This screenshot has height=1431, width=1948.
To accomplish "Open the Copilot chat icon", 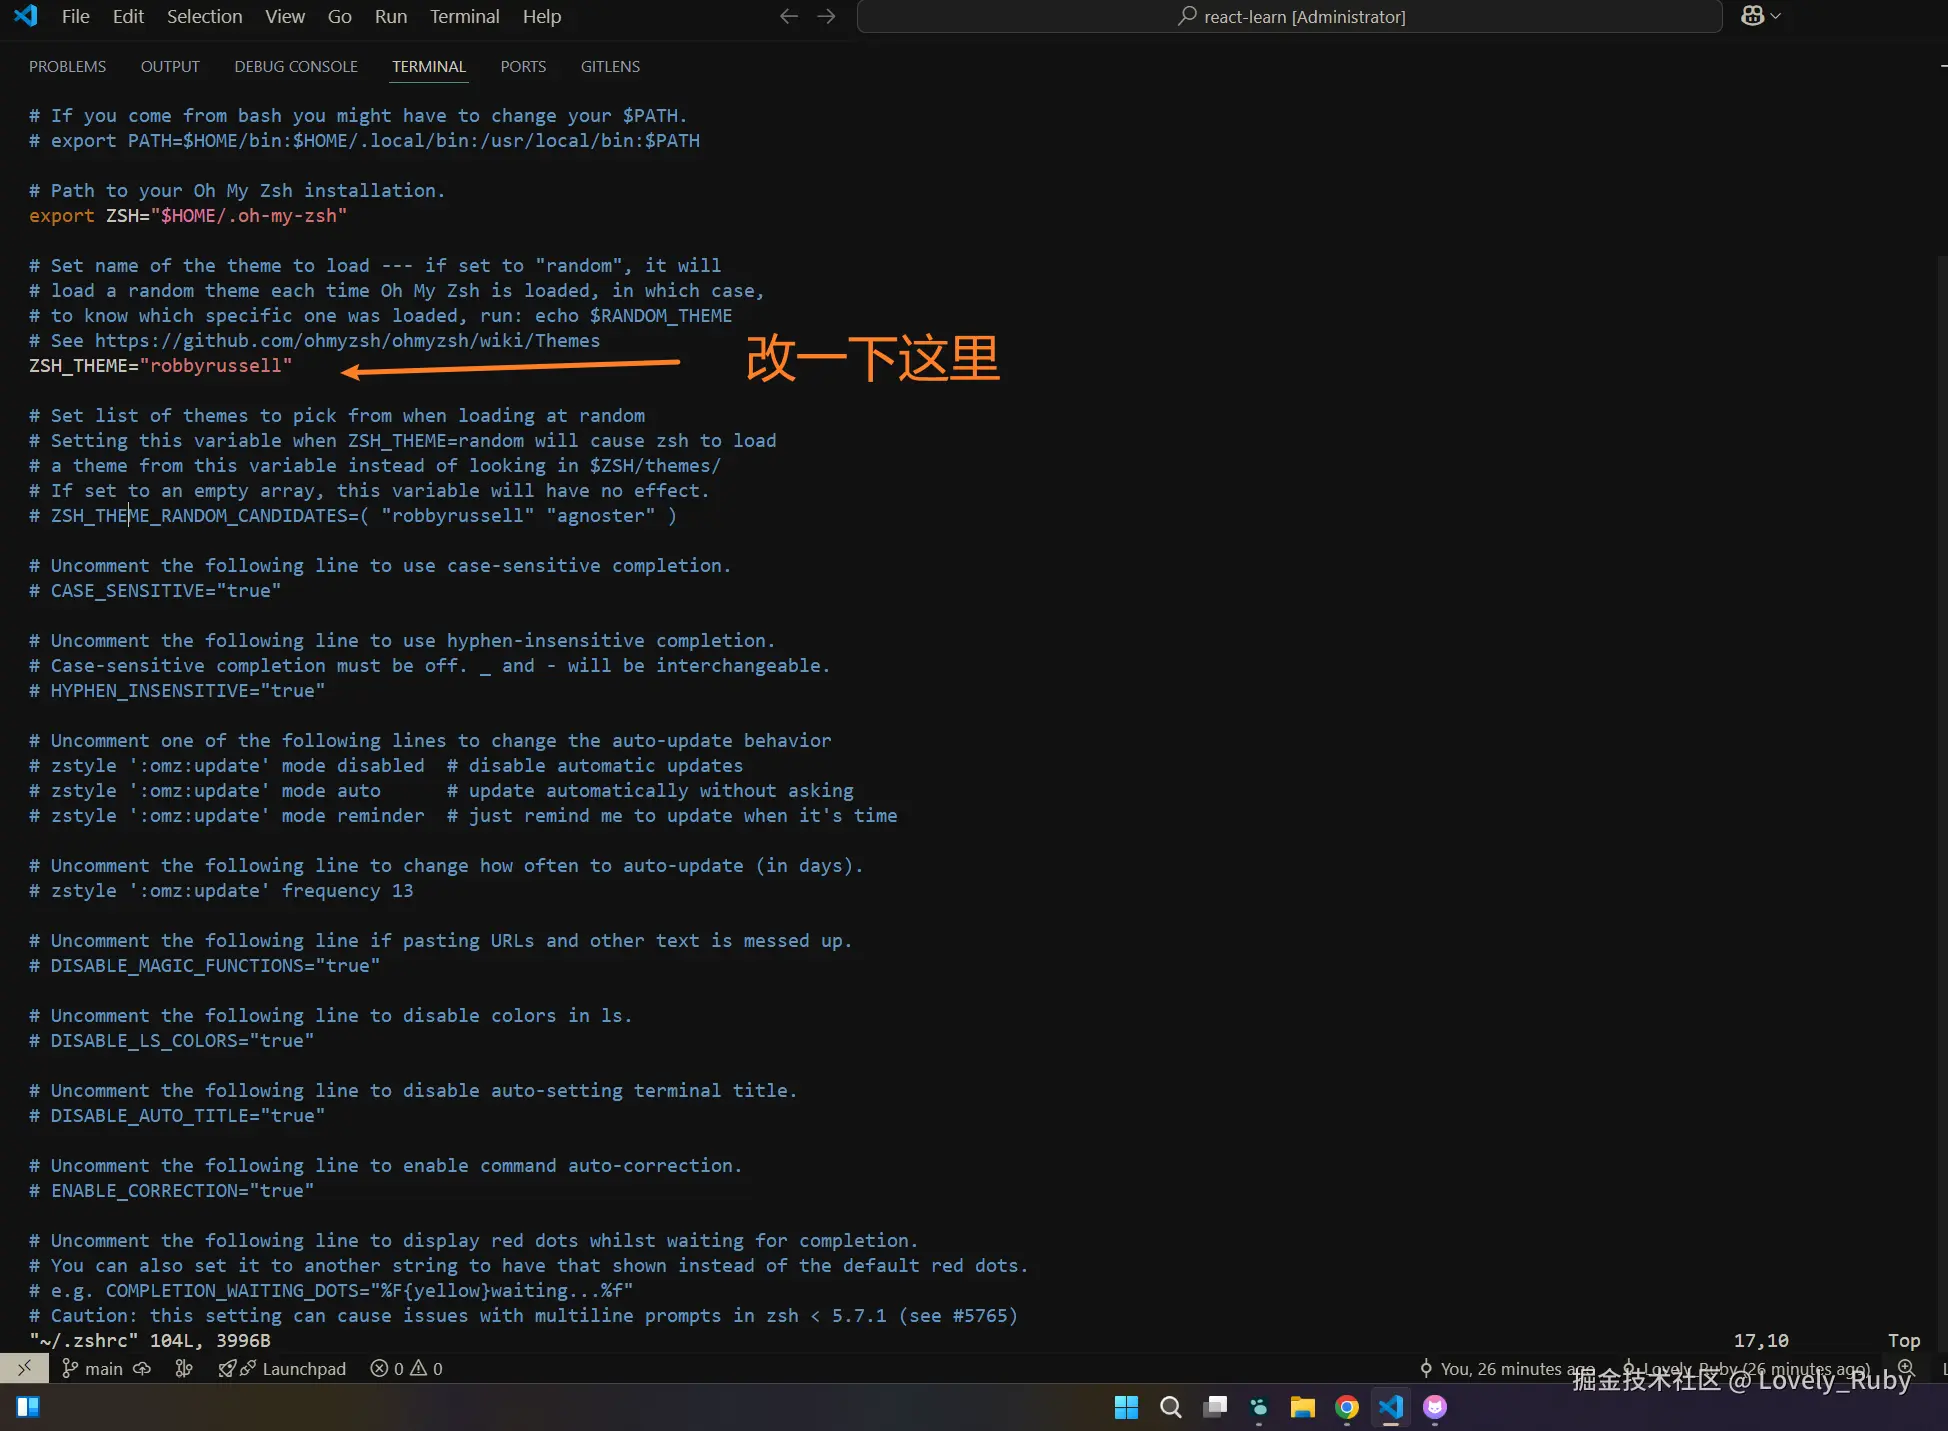I will 1752,16.
